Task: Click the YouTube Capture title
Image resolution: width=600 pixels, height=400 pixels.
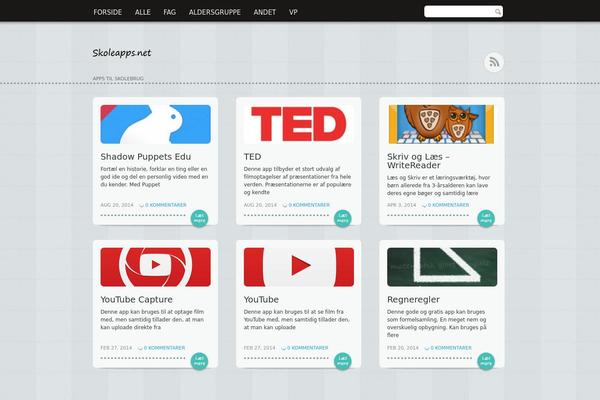Action: (x=136, y=299)
